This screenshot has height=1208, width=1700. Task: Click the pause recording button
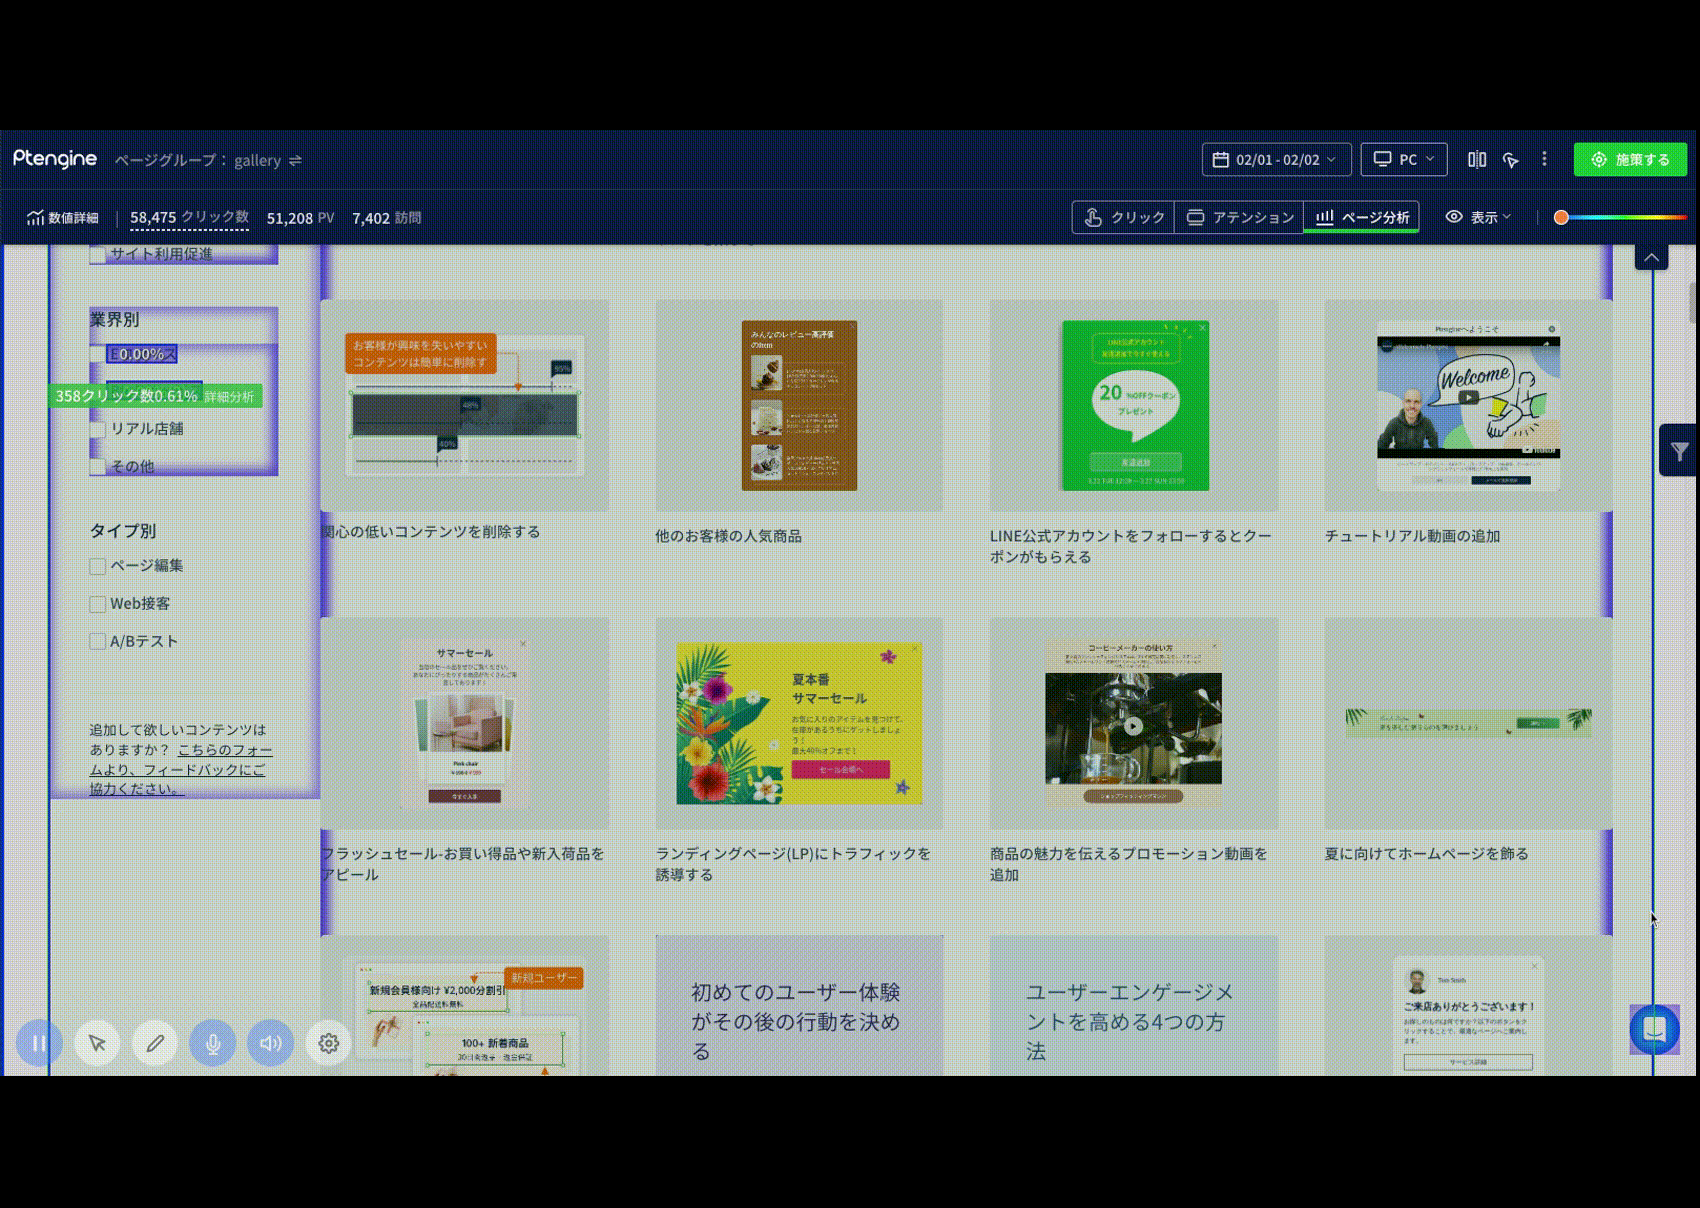click(39, 1043)
